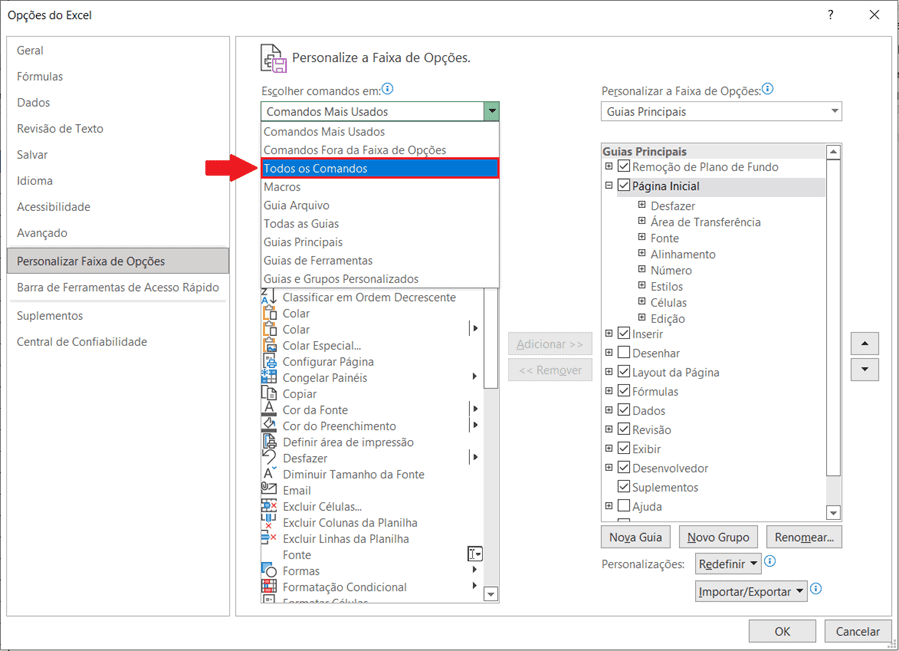Toggle the Inserir tab checkbox

(624, 333)
